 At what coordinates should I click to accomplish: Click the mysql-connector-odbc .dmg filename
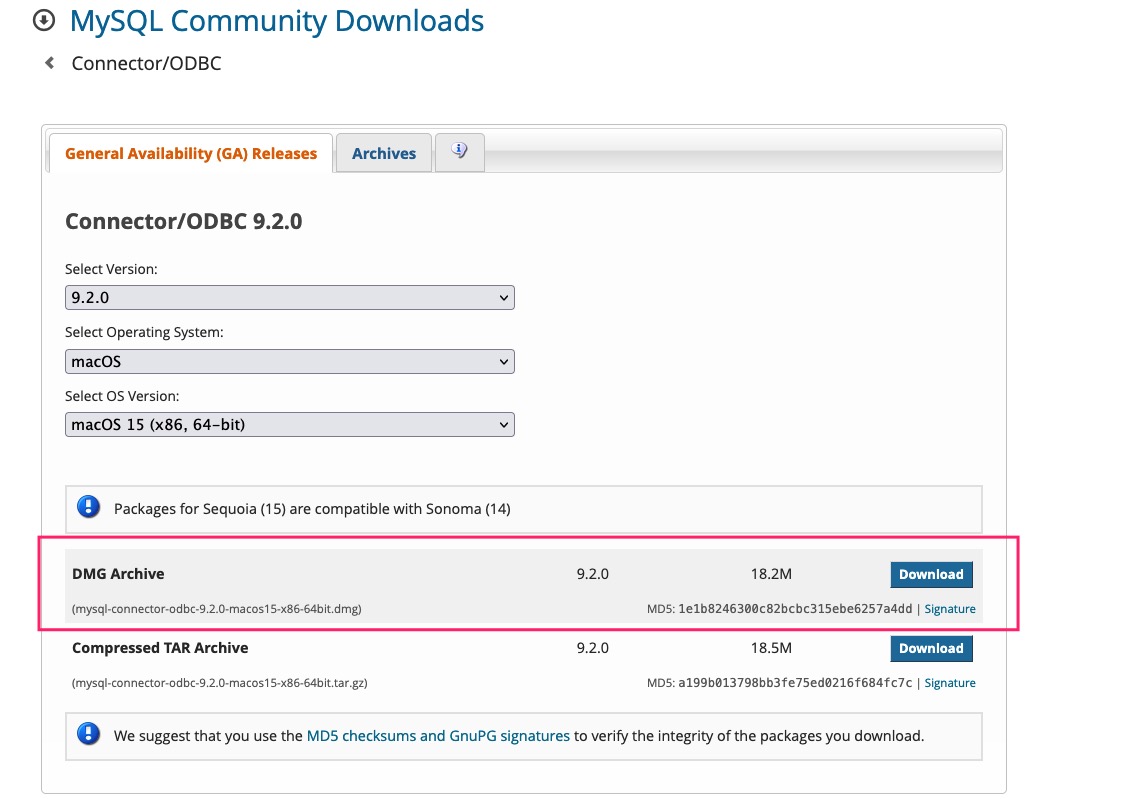(x=217, y=609)
